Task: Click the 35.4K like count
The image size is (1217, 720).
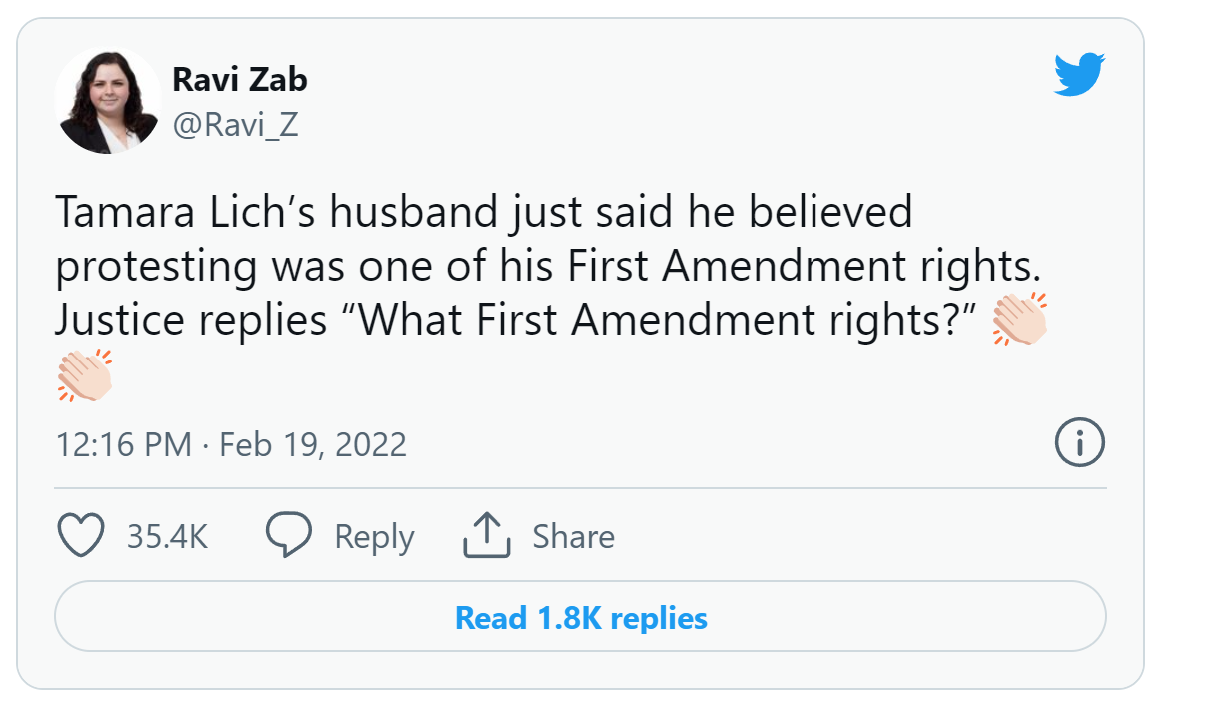Action: click(170, 535)
